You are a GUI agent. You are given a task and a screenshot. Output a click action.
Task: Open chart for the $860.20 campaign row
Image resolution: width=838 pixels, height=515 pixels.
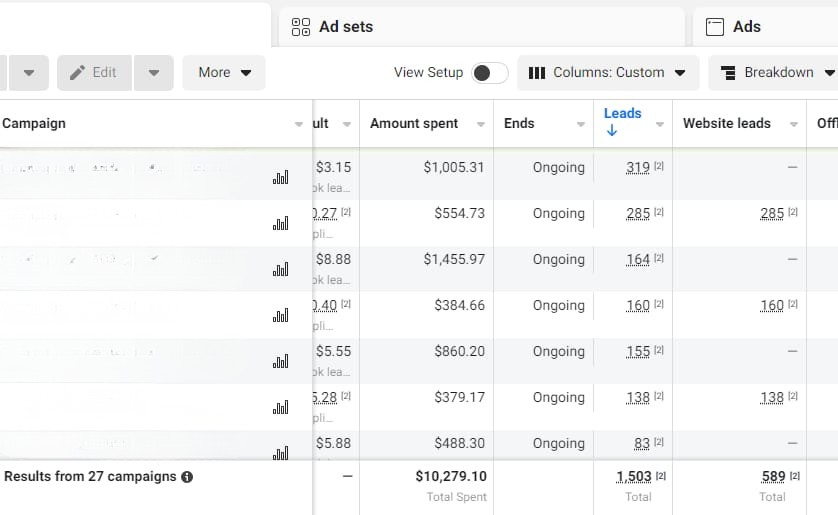(x=280, y=361)
